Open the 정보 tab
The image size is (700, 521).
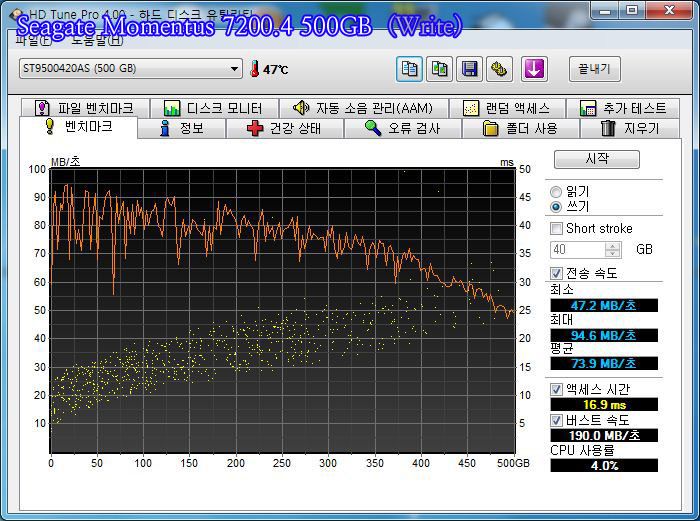[x=182, y=129]
